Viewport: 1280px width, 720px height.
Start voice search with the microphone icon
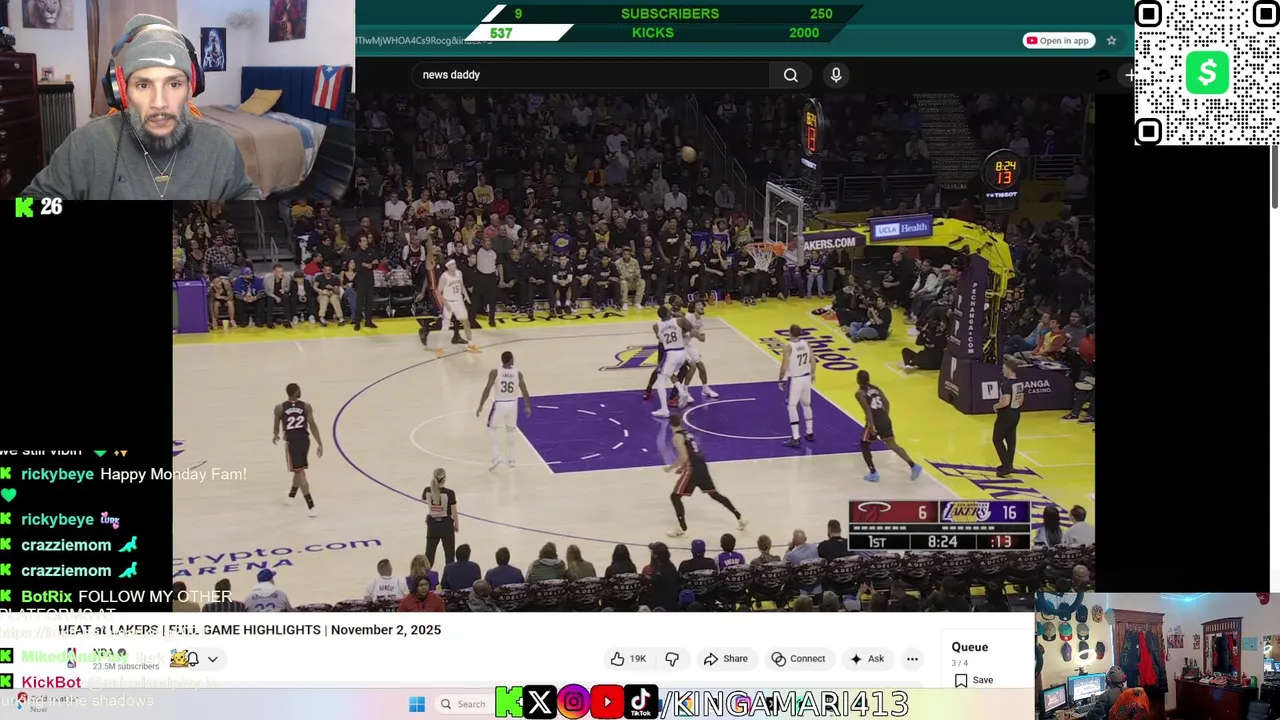(836, 75)
